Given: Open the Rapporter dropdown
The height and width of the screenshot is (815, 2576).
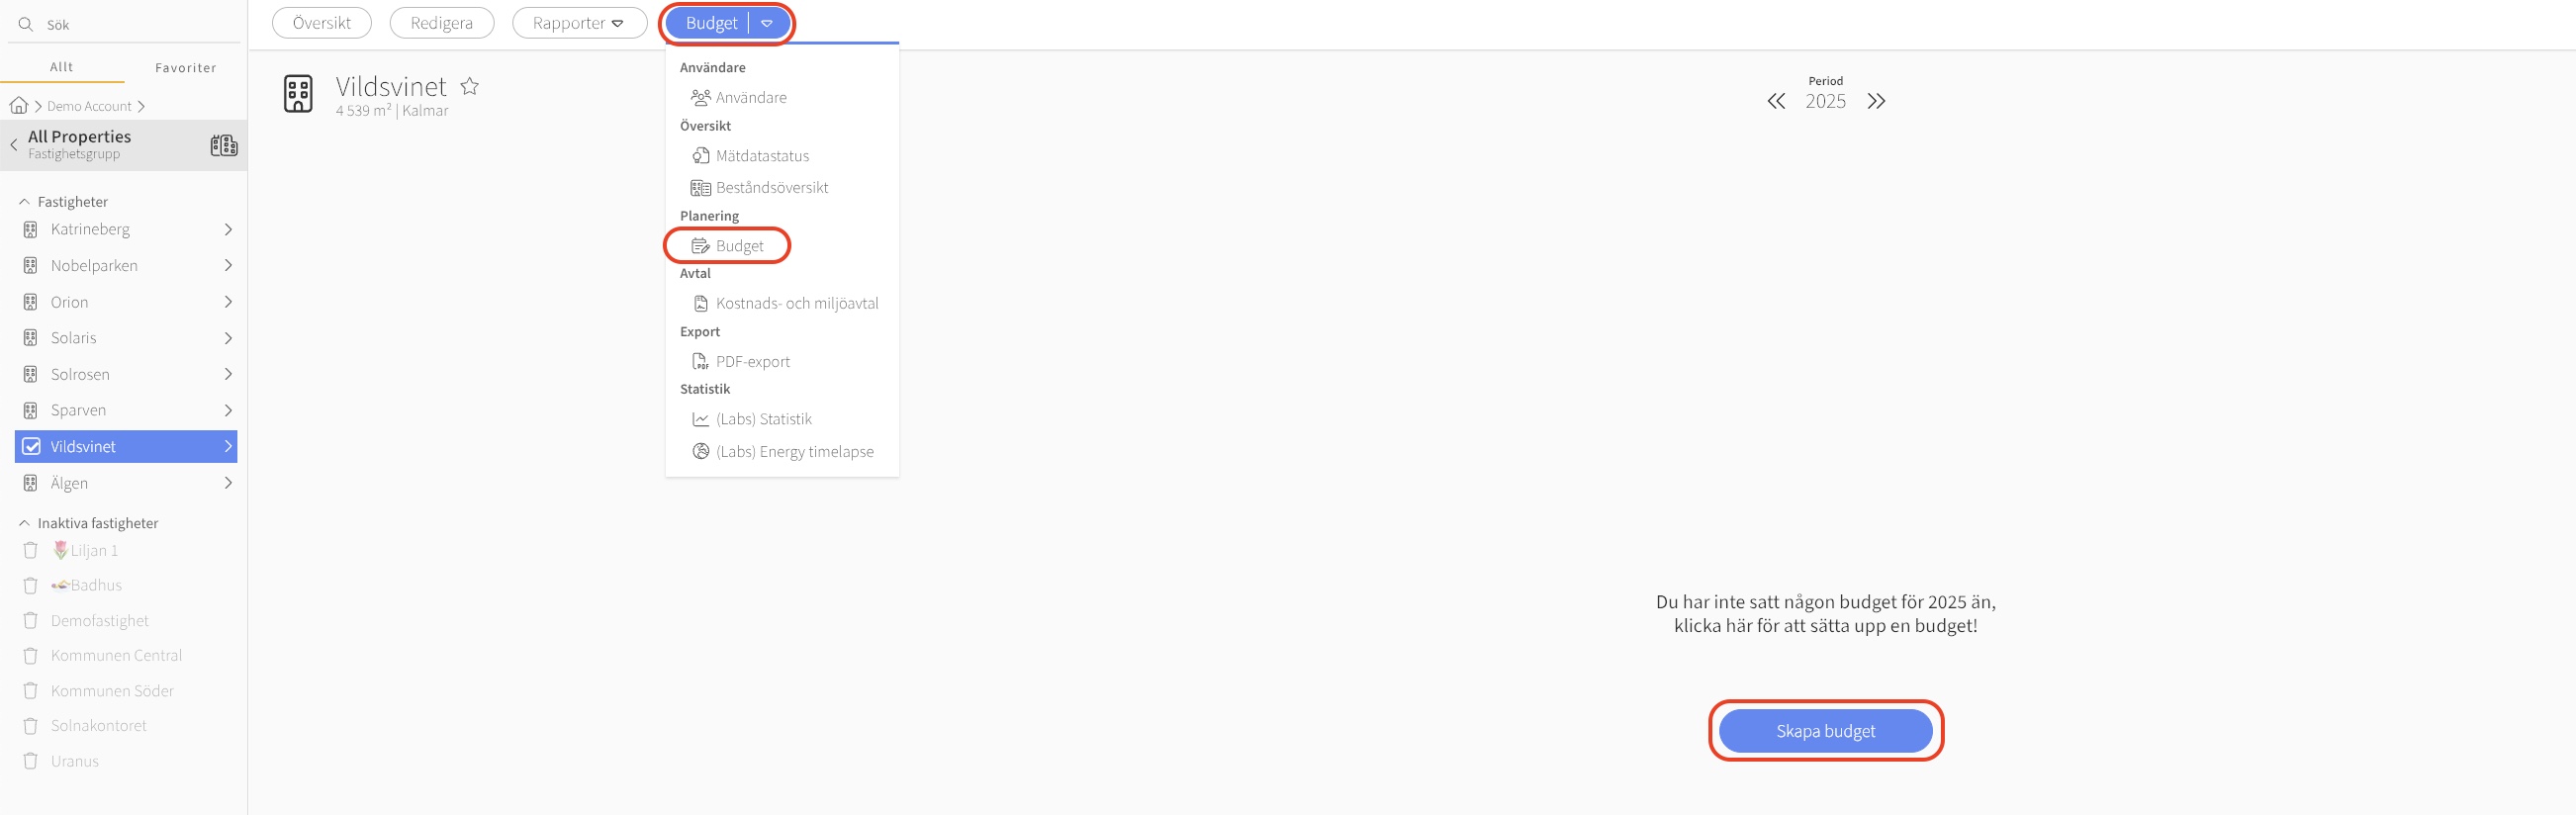Looking at the screenshot, I should pyautogui.click(x=579, y=23).
